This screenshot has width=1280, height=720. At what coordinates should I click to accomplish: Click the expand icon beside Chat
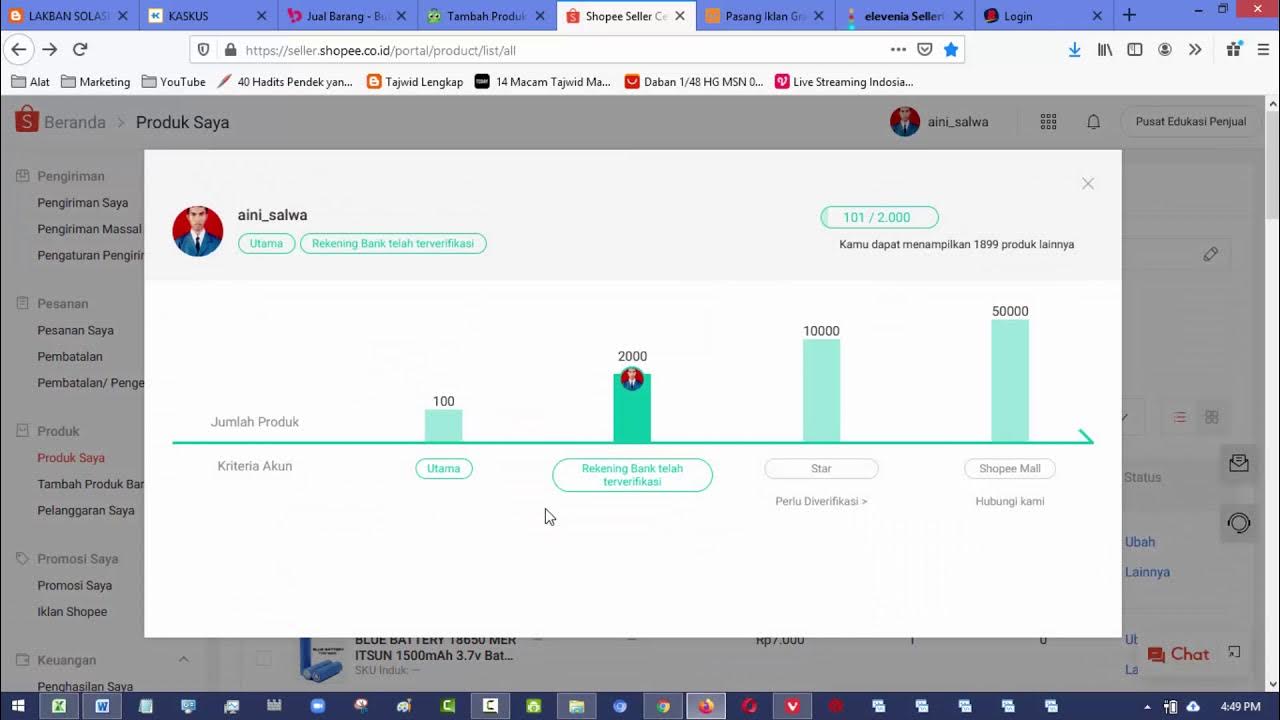[1234, 652]
